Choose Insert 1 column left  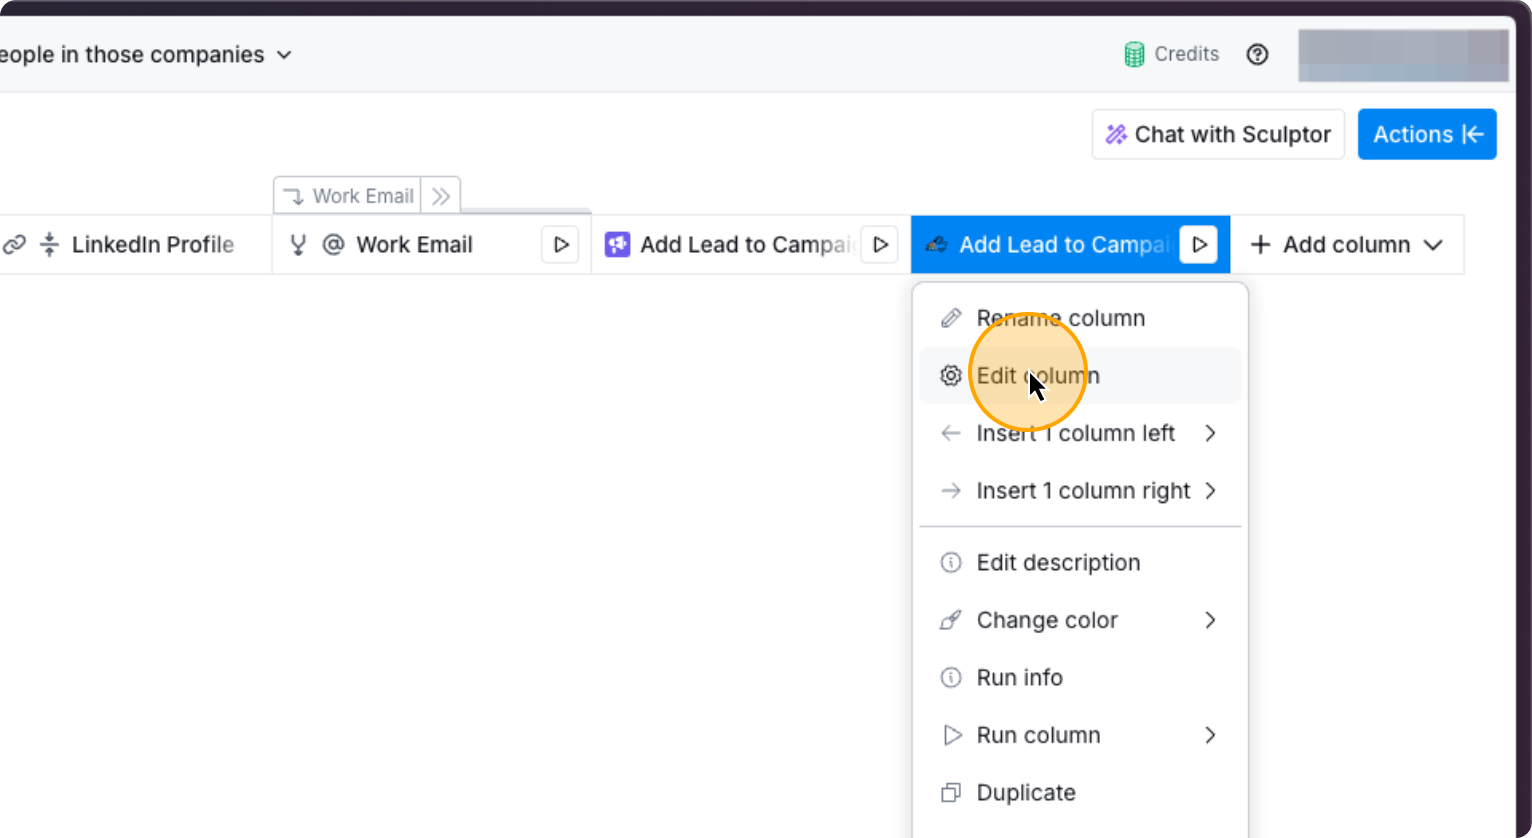(x=1075, y=433)
